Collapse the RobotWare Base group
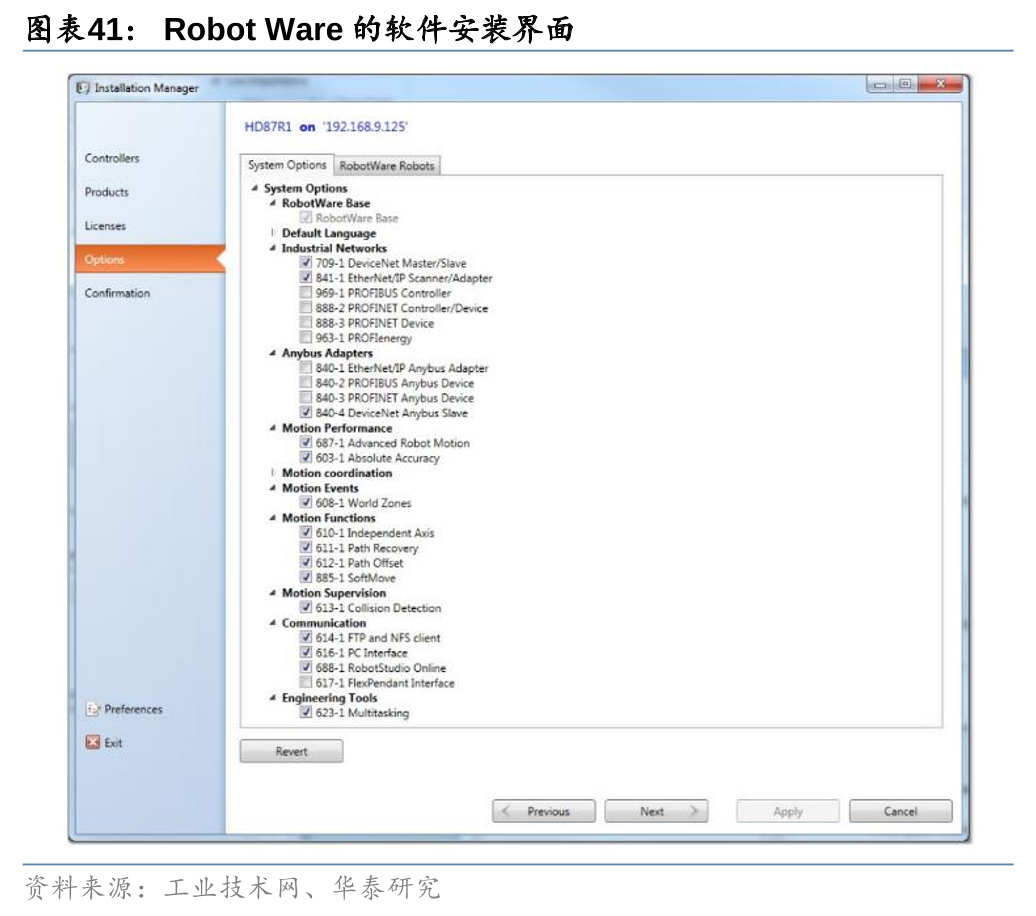1036x916 pixels. (272, 204)
